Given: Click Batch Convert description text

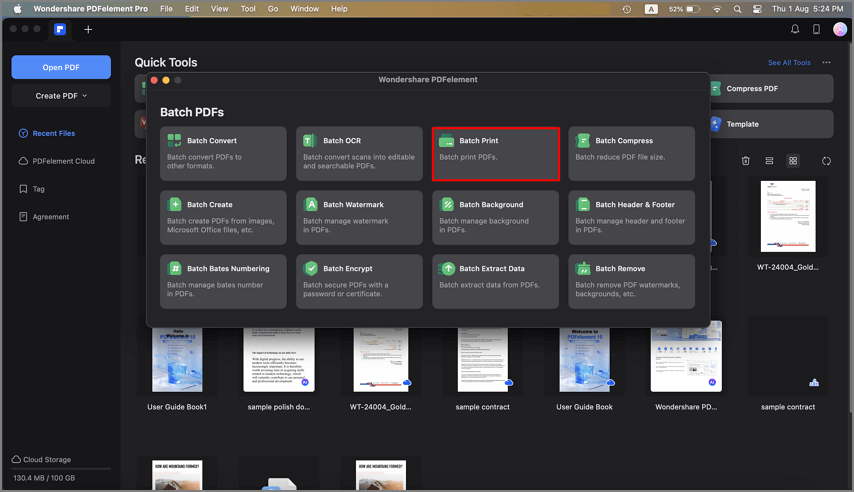Looking at the screenshot, I should coord(204,161).
